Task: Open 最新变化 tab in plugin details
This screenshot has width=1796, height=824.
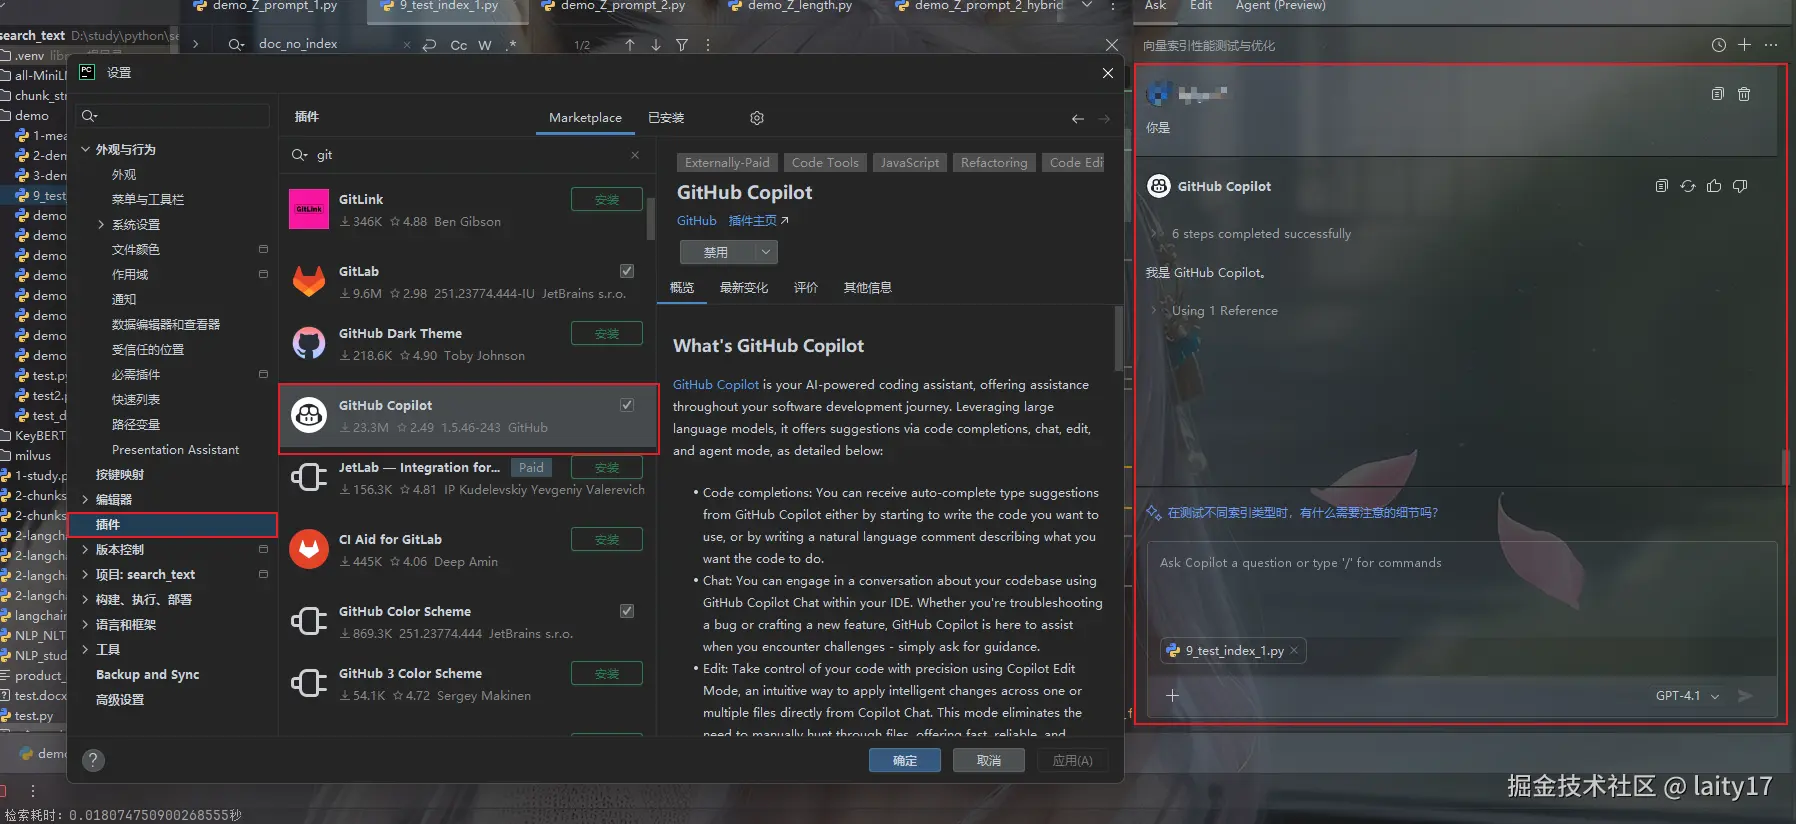Action: click(744, 288)
